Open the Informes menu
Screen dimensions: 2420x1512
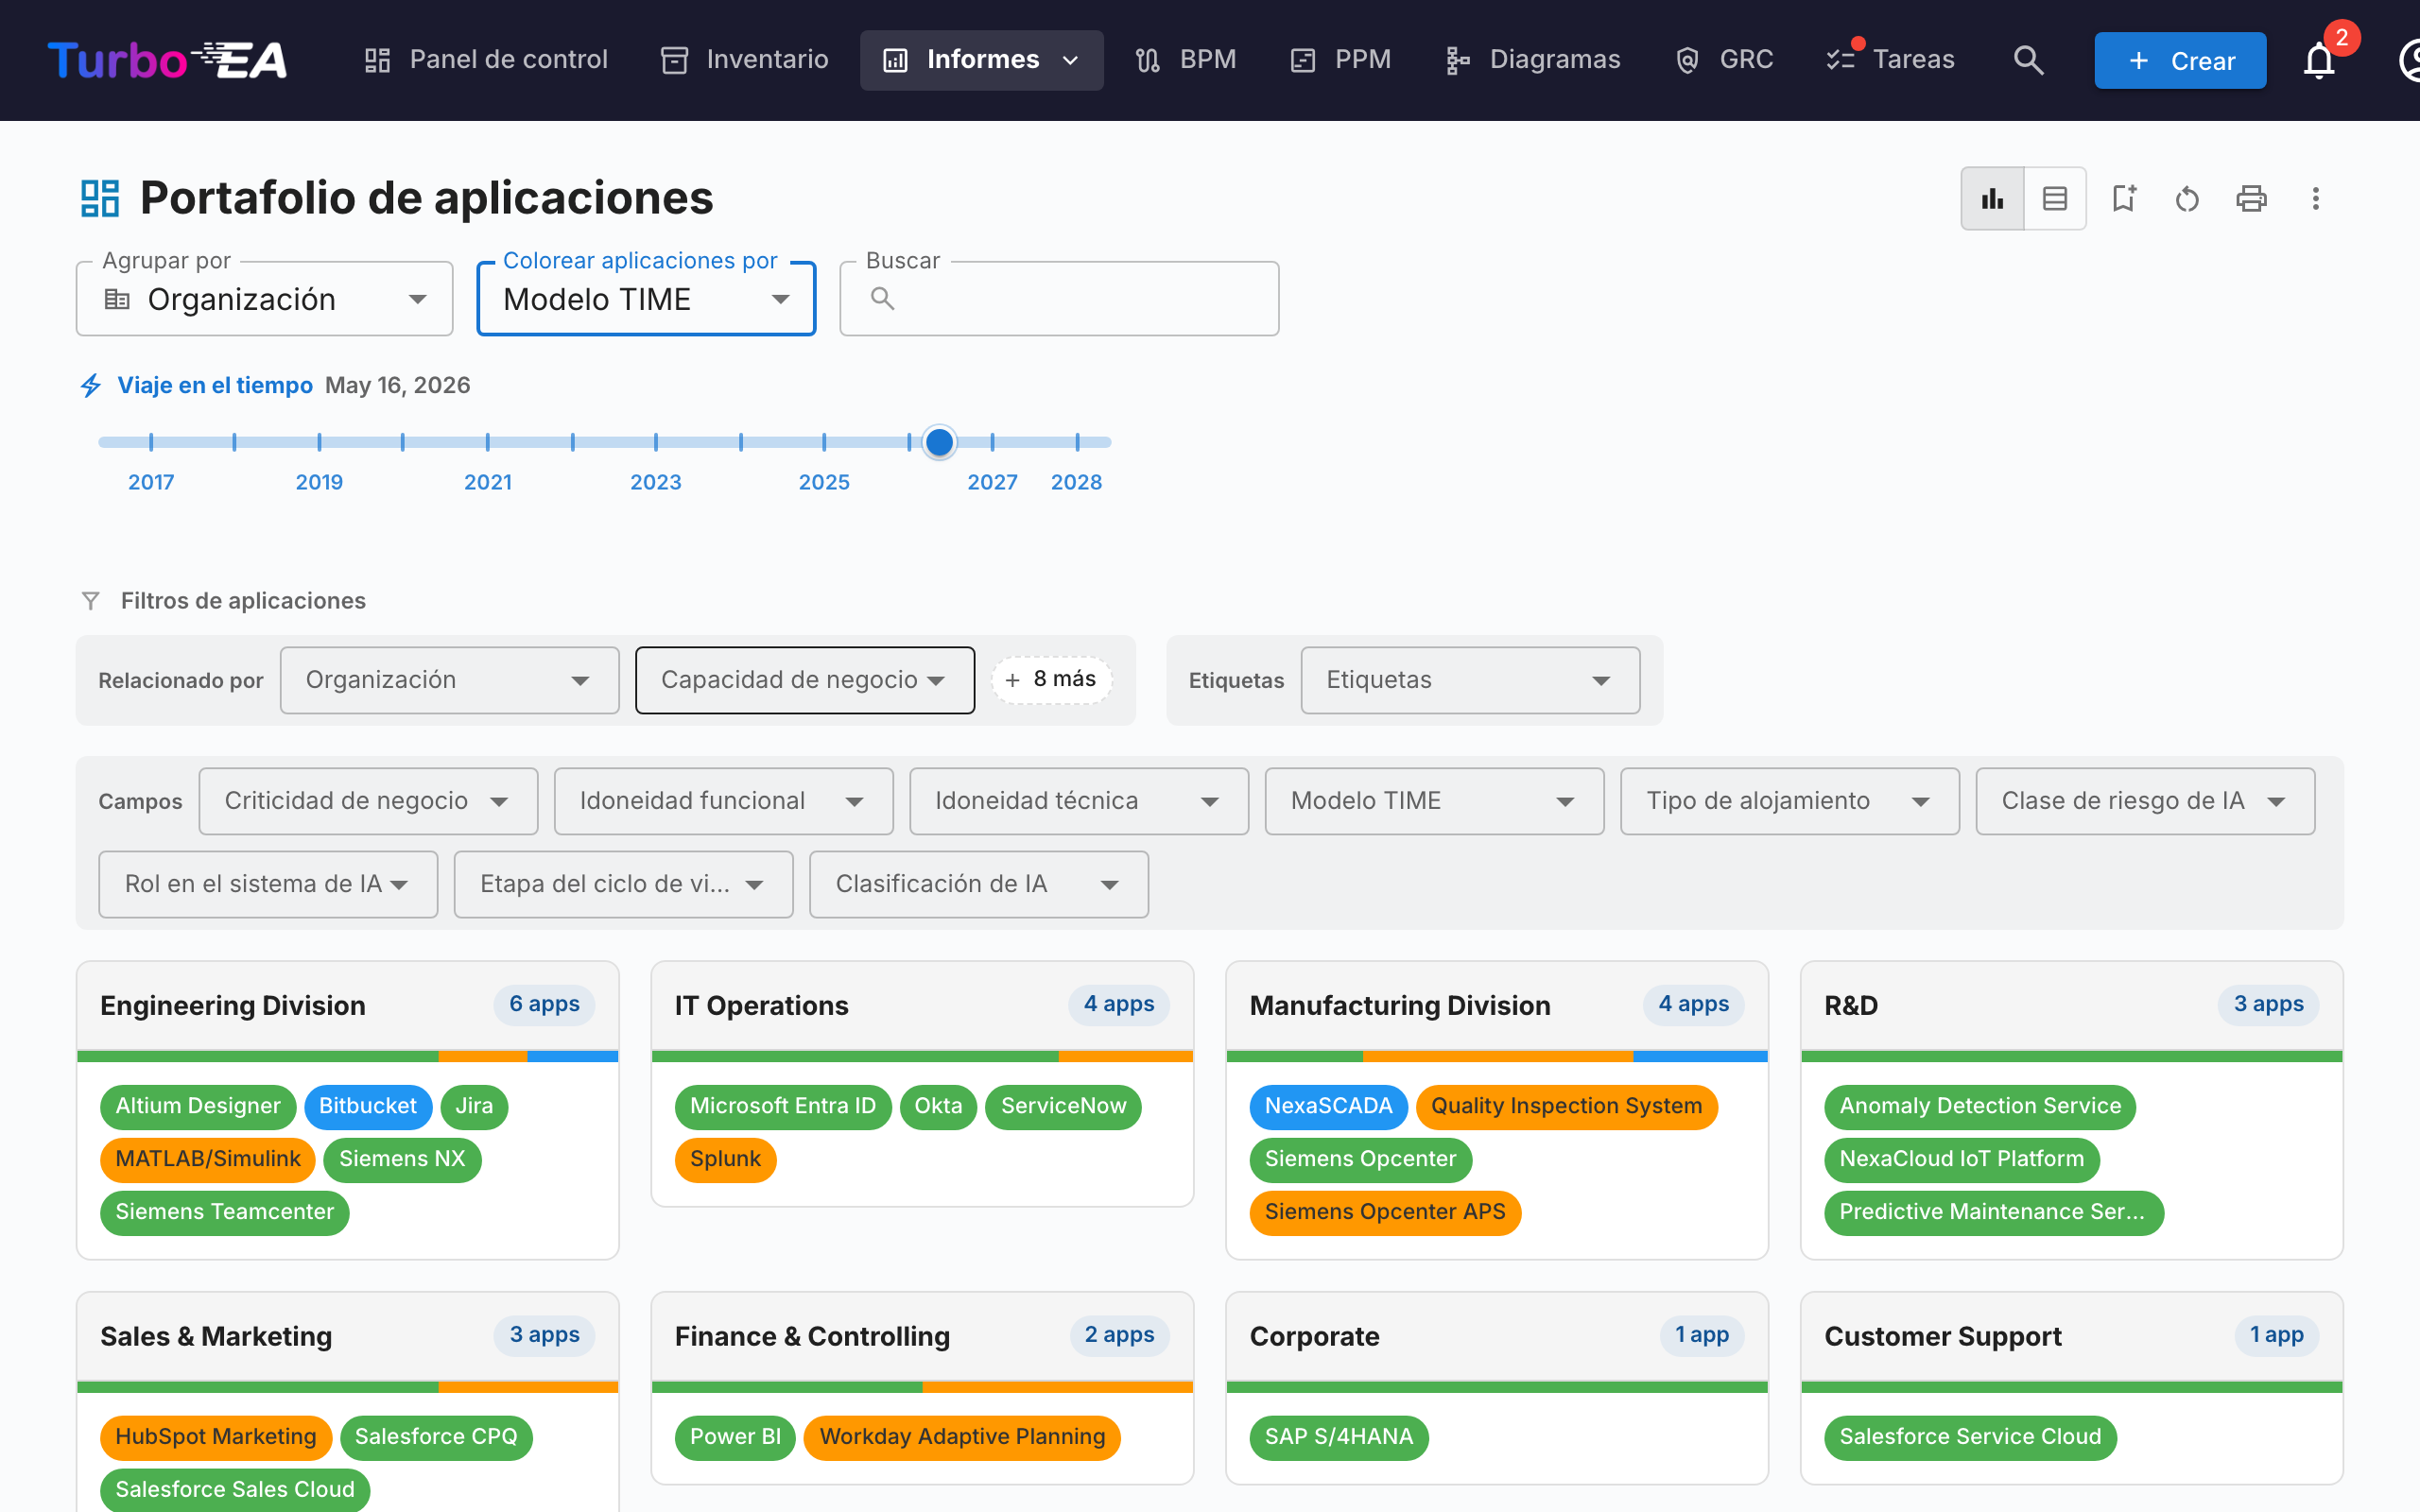981,60
